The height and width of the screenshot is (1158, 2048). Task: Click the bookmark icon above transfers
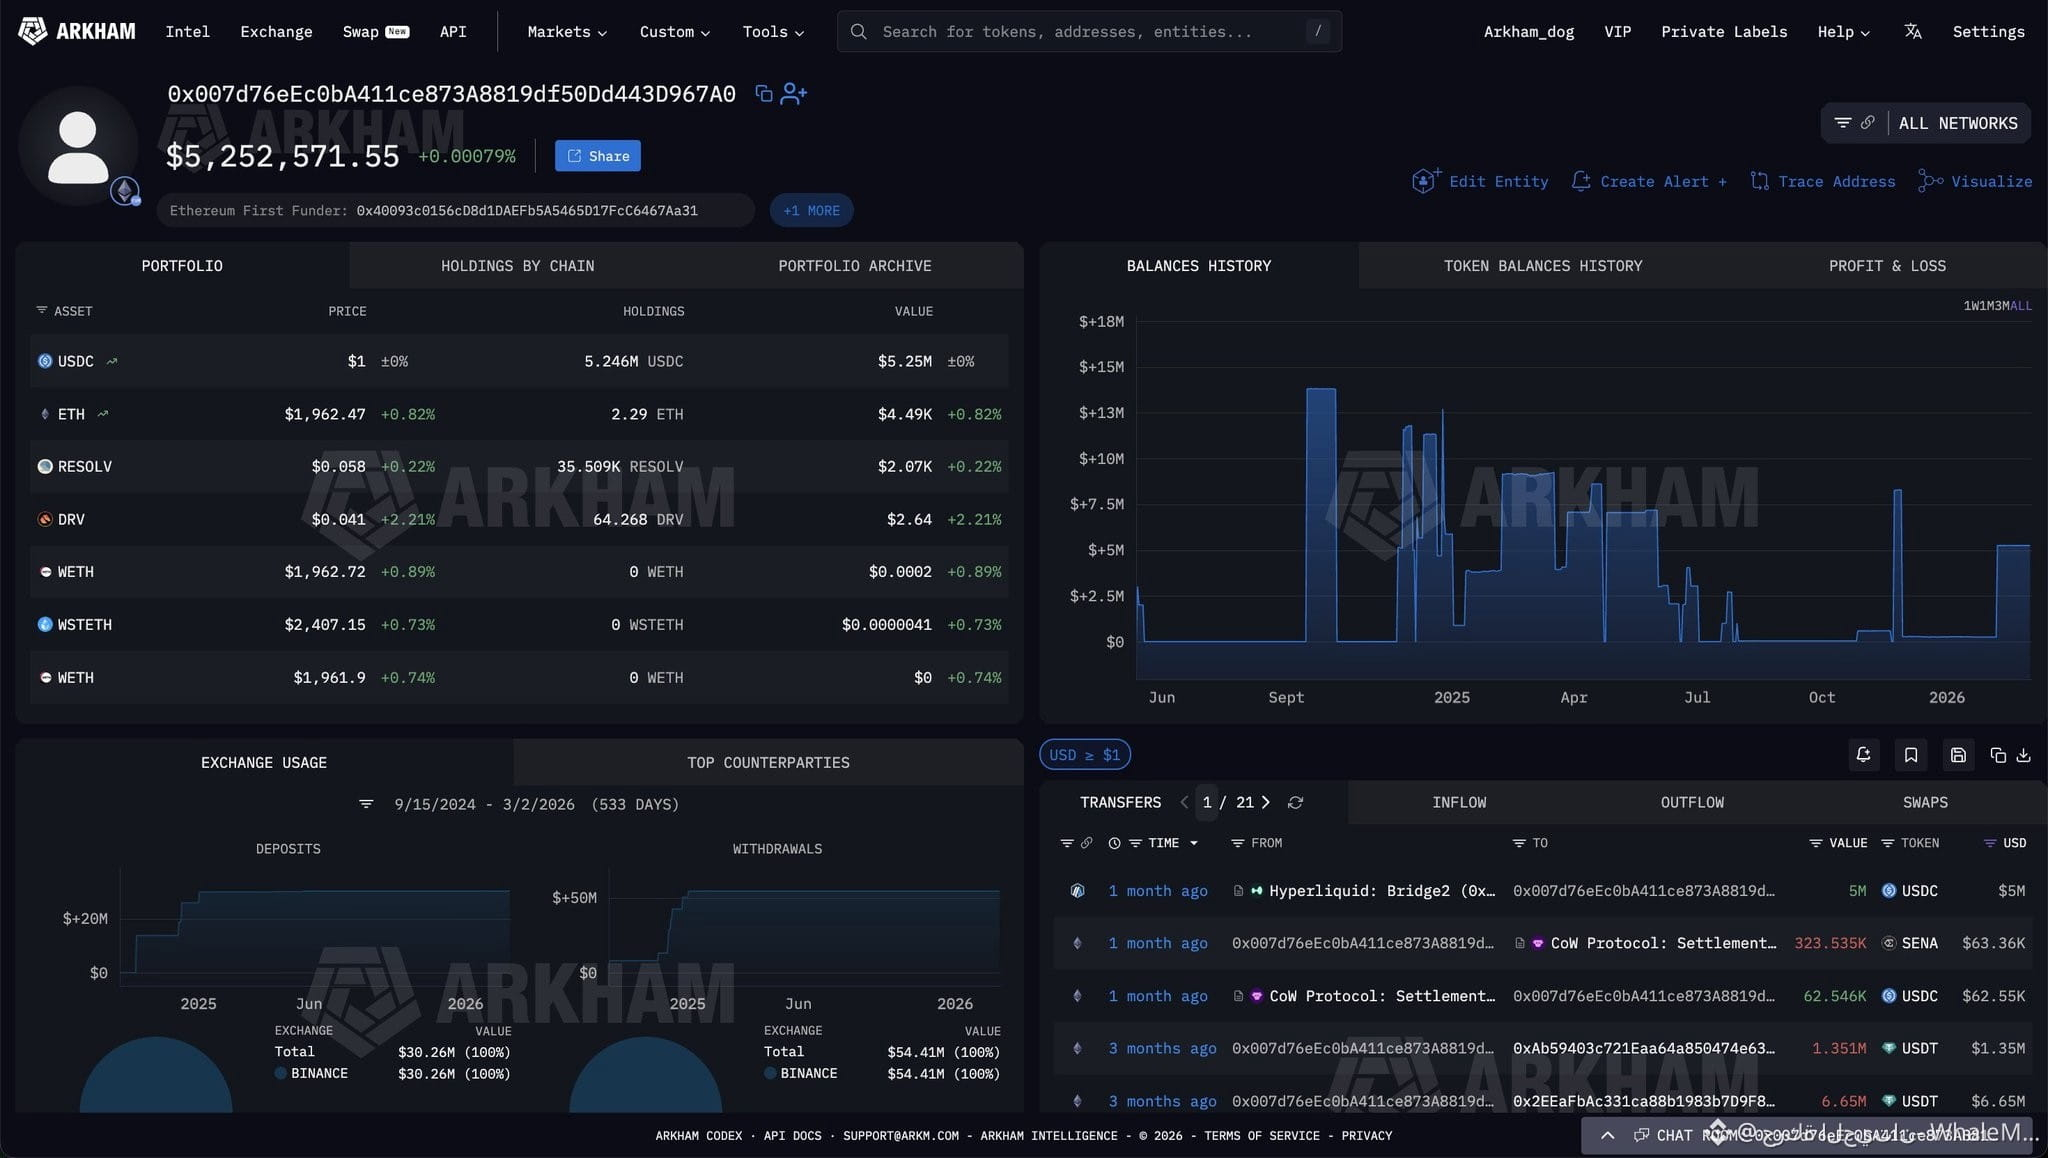(x=1911, y=755)
